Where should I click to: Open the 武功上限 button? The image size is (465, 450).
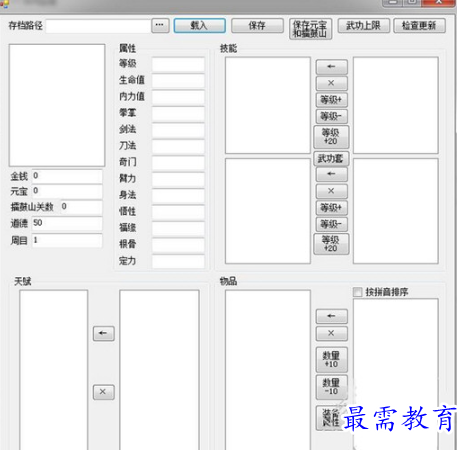click(363, 25)
